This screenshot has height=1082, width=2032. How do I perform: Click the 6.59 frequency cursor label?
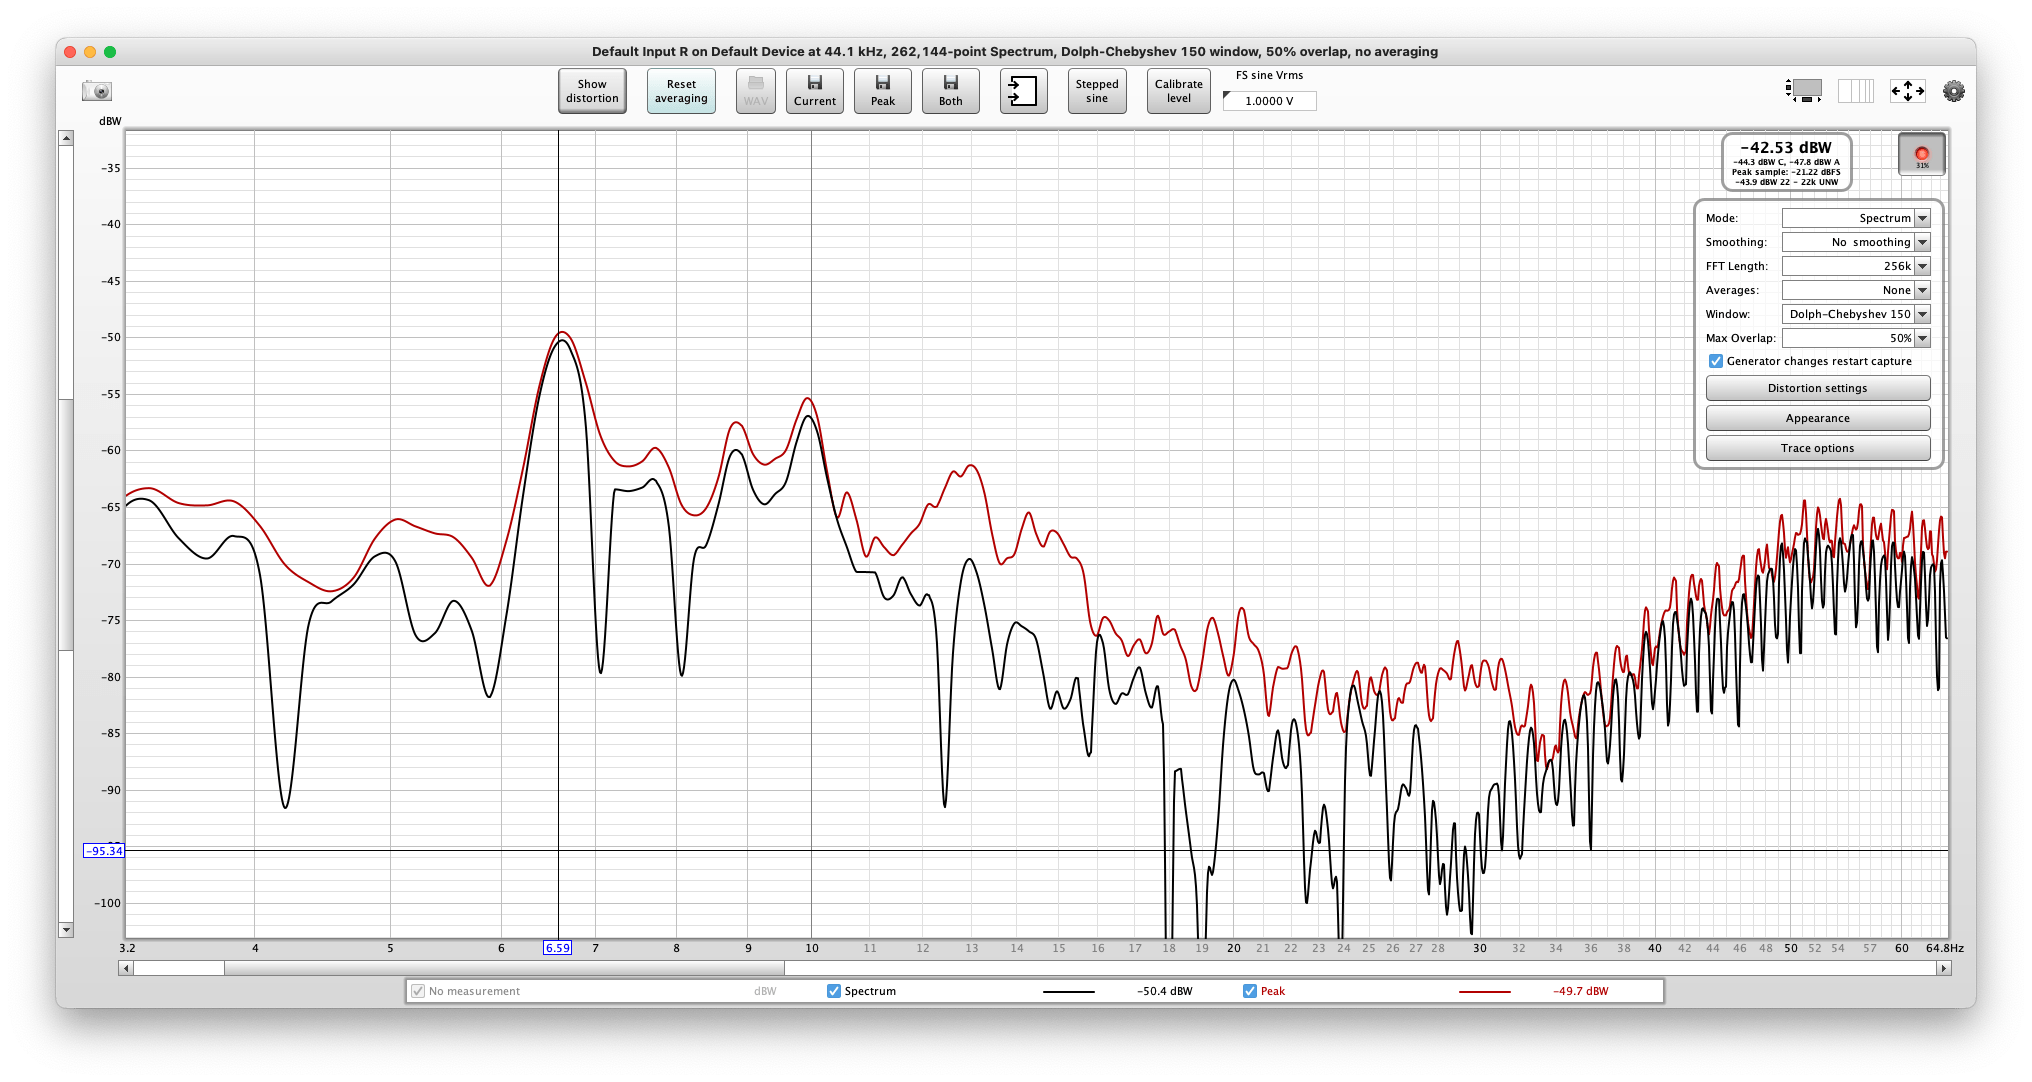click(558, 948)
